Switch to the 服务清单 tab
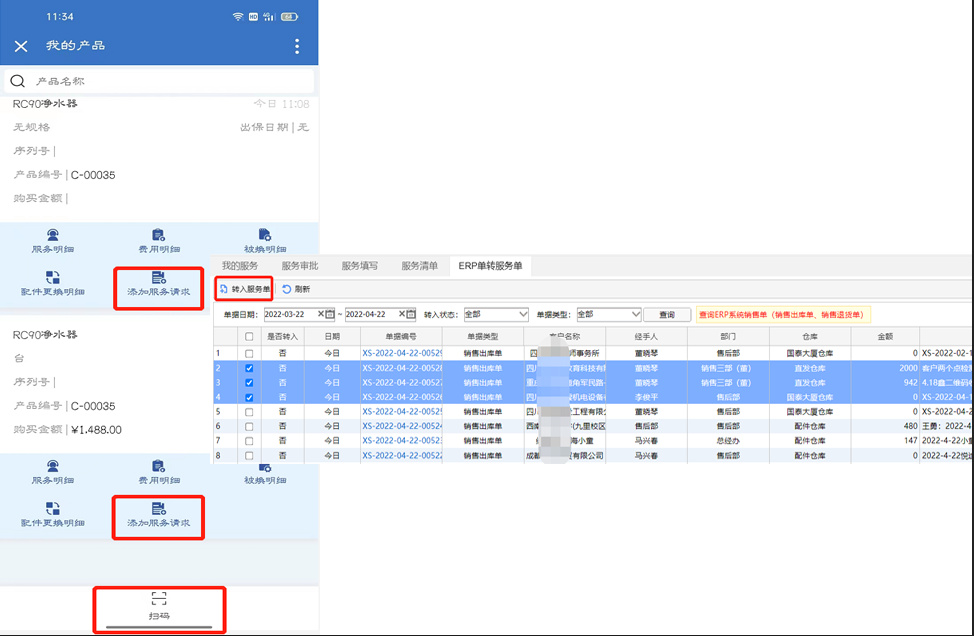Screen dimensions: 974x636 (419, 266)
